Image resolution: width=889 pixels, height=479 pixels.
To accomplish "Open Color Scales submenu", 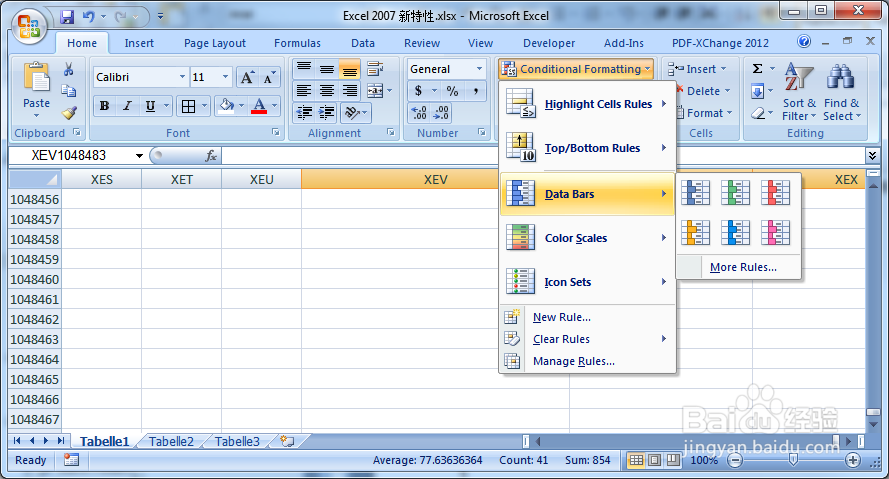I will click(587, 238).
